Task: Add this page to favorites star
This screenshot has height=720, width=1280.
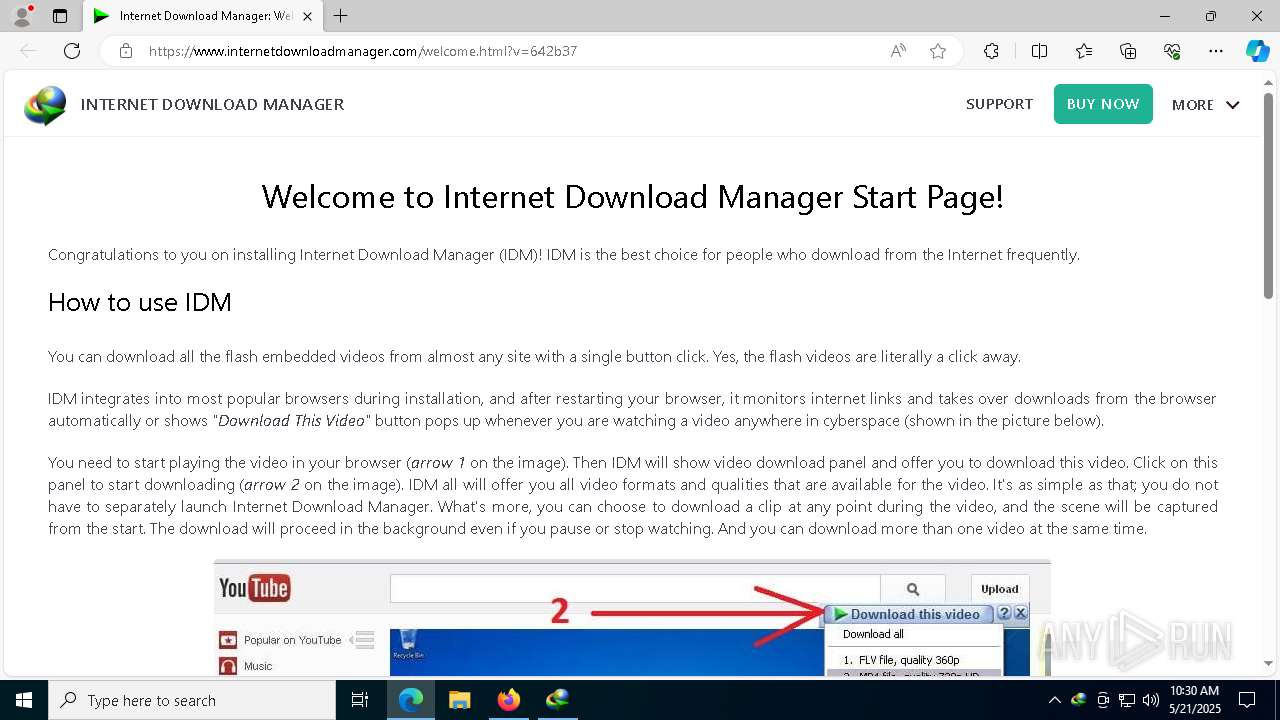Action: pos(938,51)
